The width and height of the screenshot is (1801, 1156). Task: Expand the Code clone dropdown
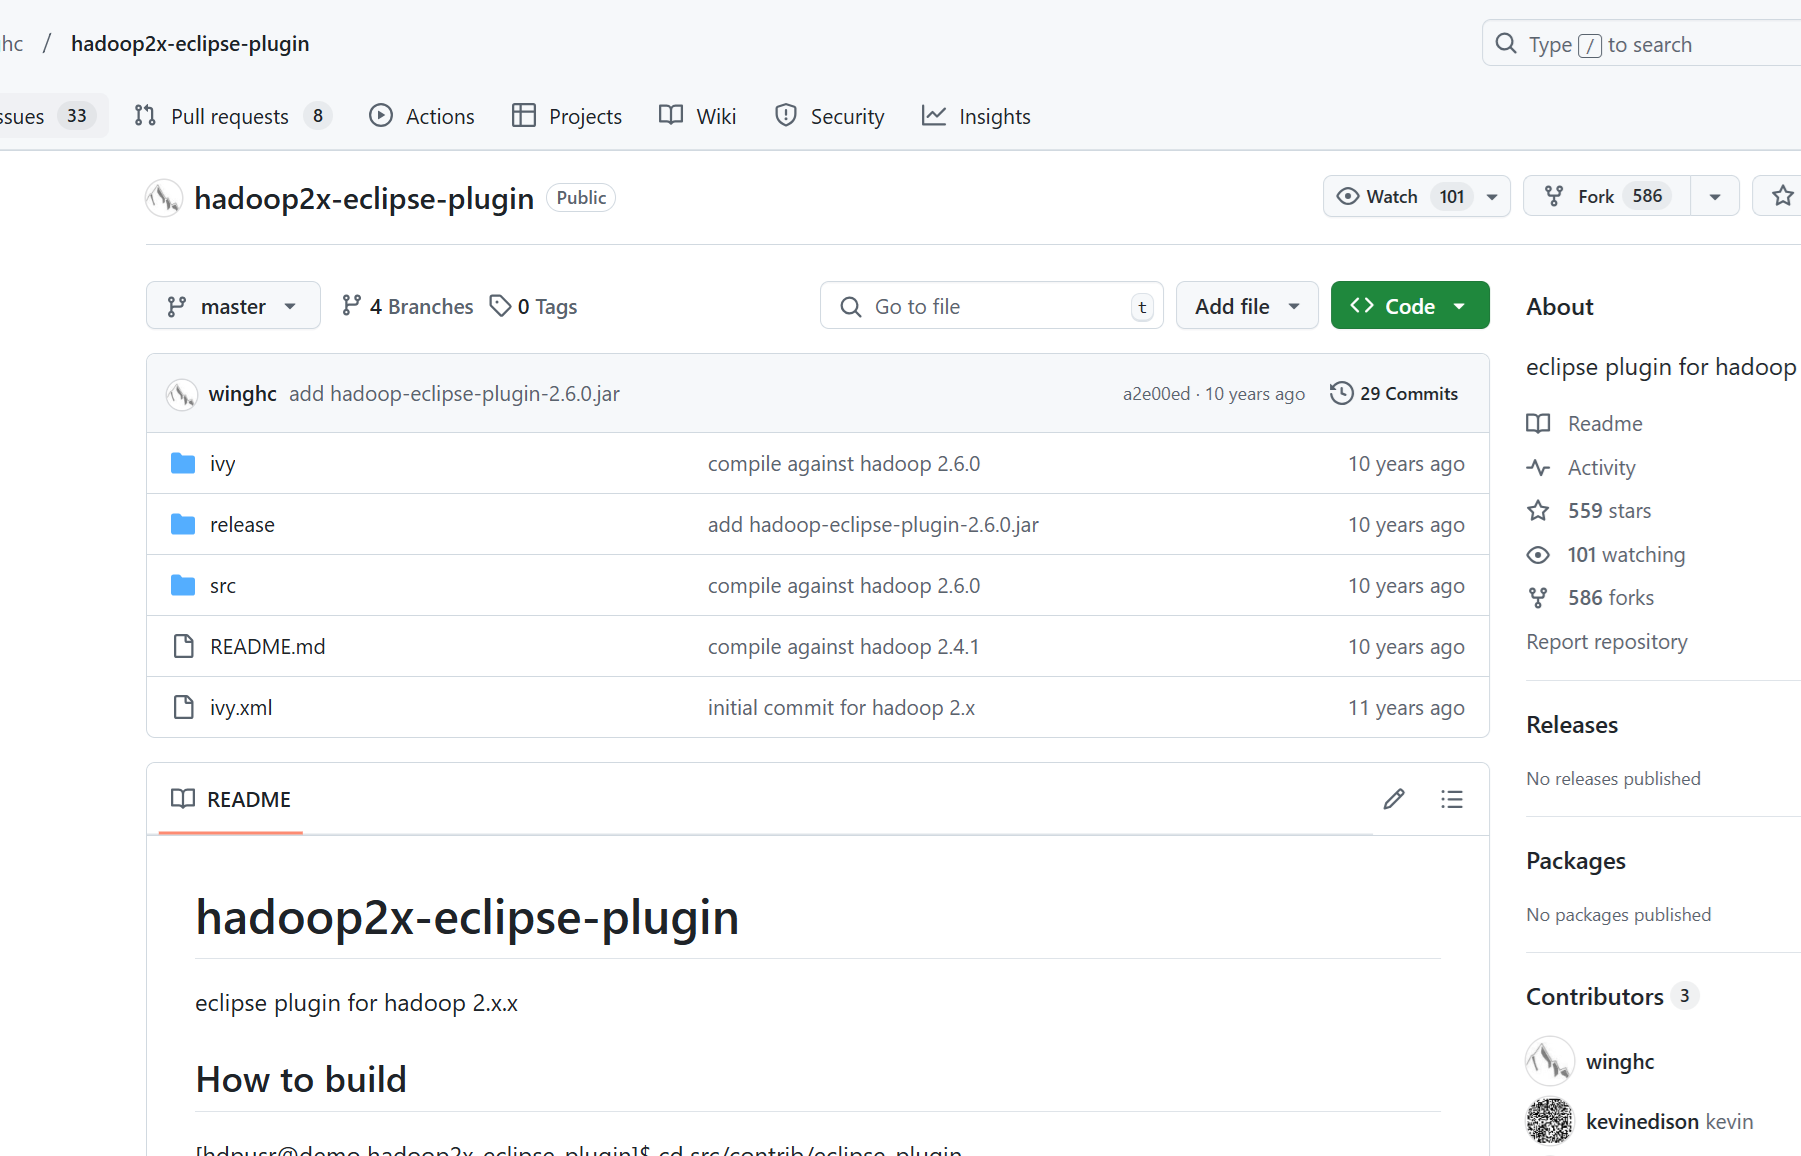click(x=1409, y=306)
